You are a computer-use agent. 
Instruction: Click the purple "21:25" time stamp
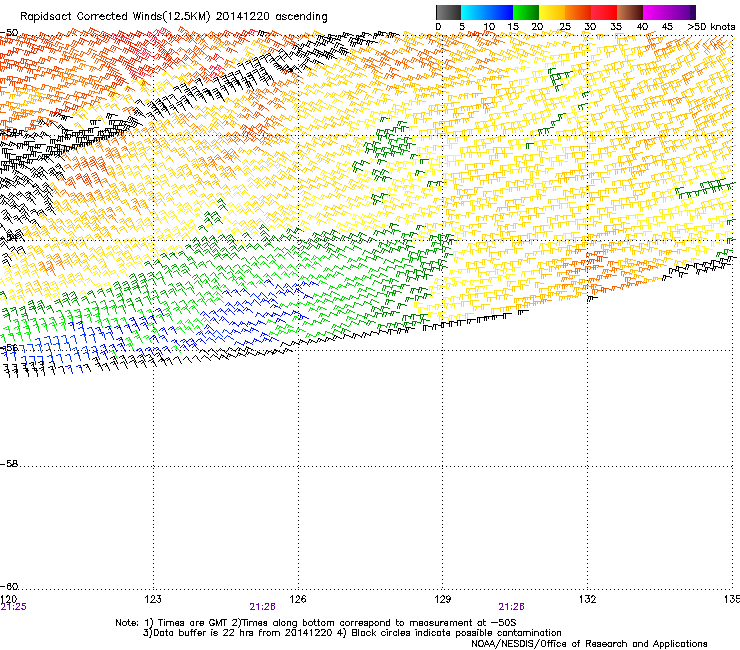14,607
